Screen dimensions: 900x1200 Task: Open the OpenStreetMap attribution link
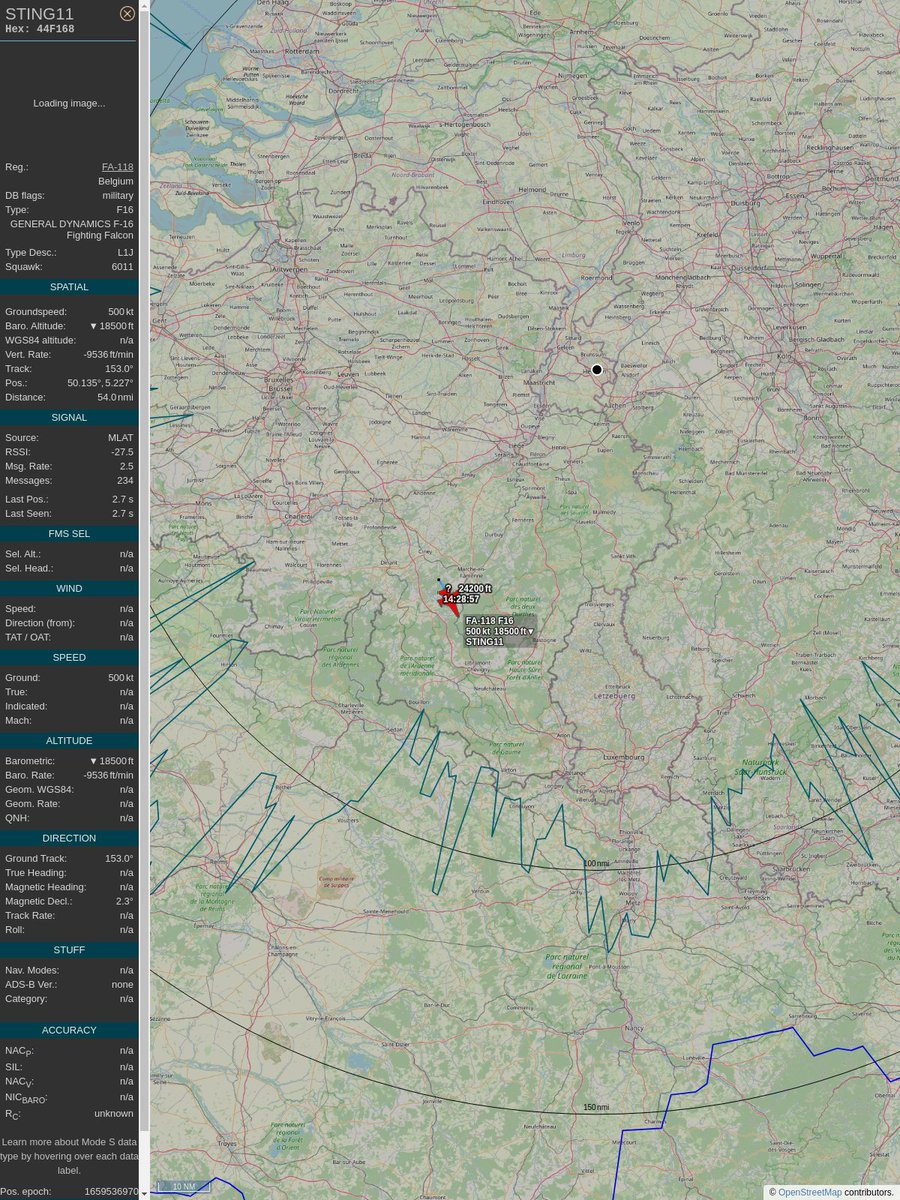point(809,1192)
